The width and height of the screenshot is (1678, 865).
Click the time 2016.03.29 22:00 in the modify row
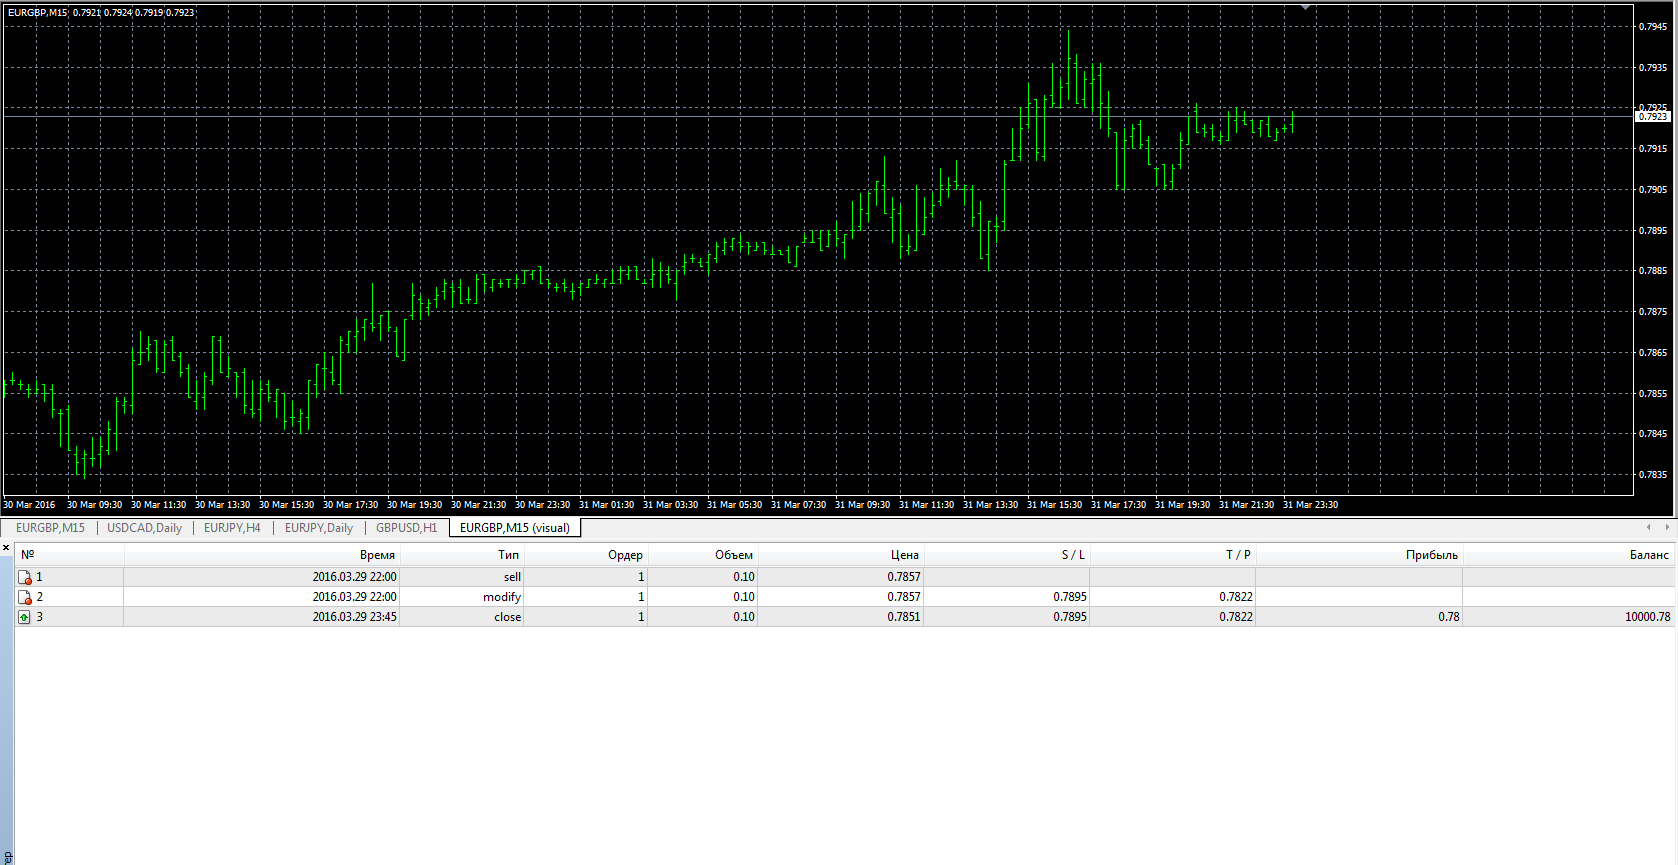pyautogui.click(x=354, y=597)
